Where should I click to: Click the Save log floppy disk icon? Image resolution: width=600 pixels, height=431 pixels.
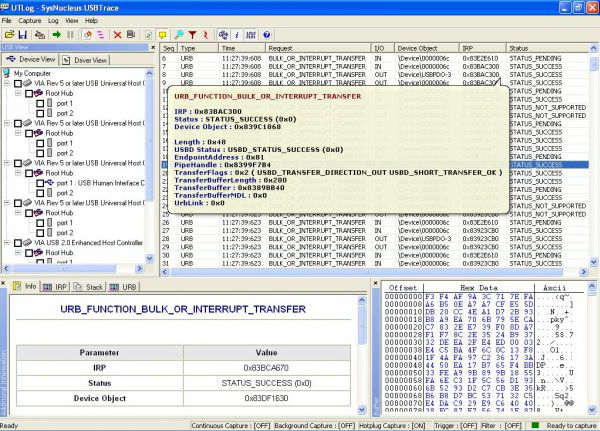pos(23,33)
